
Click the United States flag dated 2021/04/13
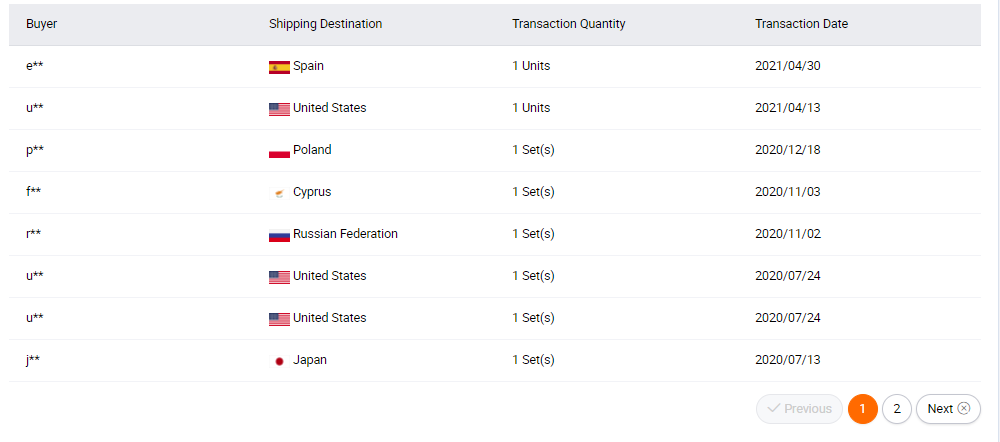point(279,109)
